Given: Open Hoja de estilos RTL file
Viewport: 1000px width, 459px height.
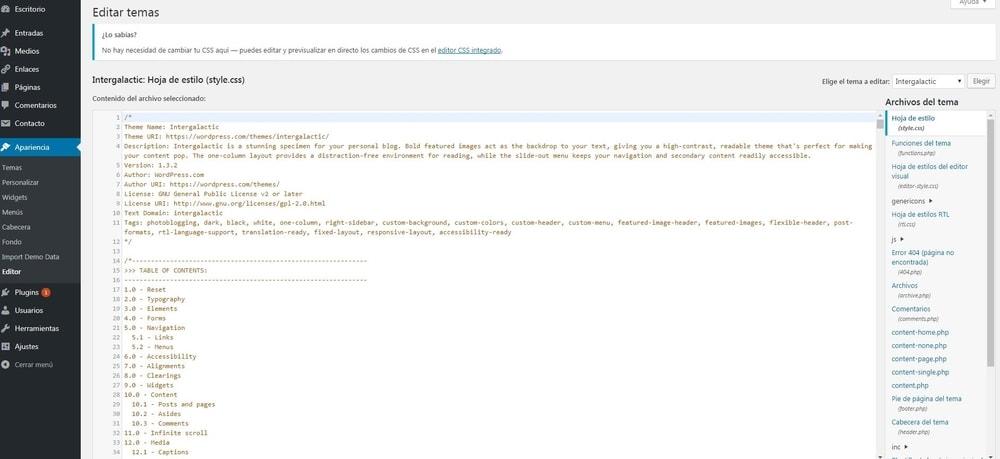Looking at the screenshot, I should coord(920,219).
